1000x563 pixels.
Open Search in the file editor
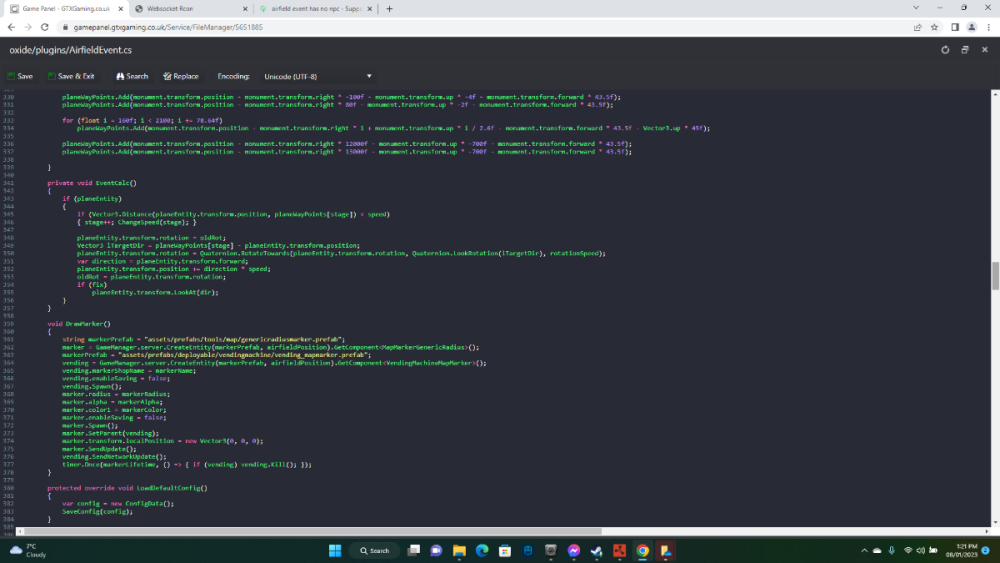click(x=132, y=76)
